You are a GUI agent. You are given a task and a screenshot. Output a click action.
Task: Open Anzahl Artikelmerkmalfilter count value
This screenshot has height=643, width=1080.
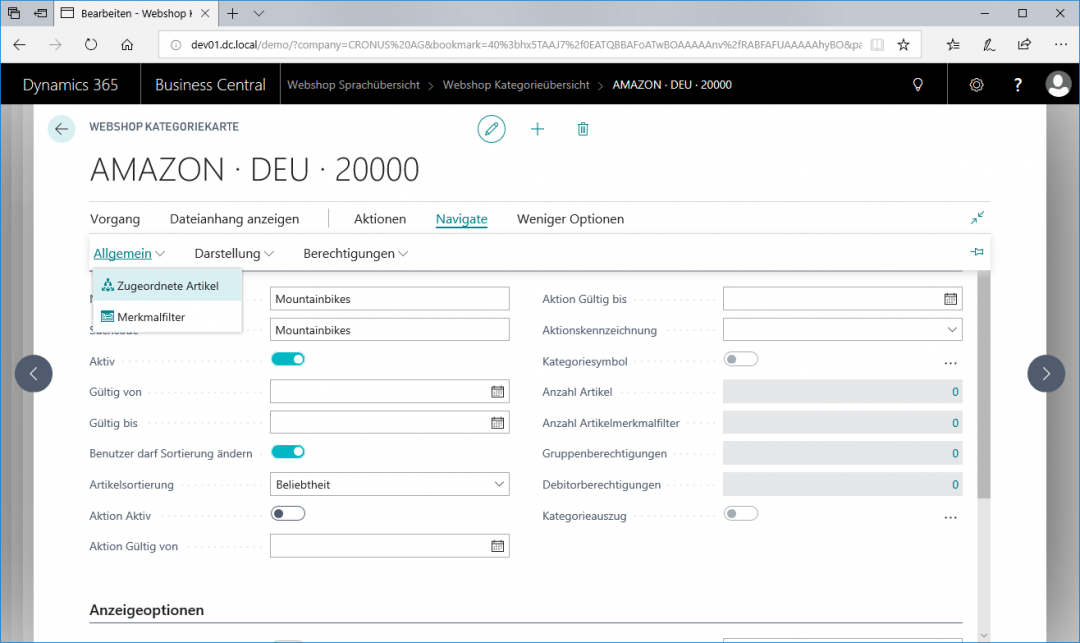pyautogui.click(x=842, y=423)
